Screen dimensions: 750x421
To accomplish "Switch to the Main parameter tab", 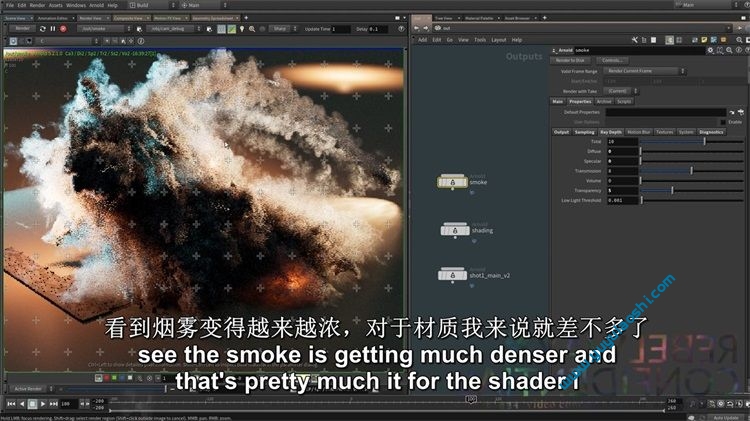I will (x=558, y=101).
